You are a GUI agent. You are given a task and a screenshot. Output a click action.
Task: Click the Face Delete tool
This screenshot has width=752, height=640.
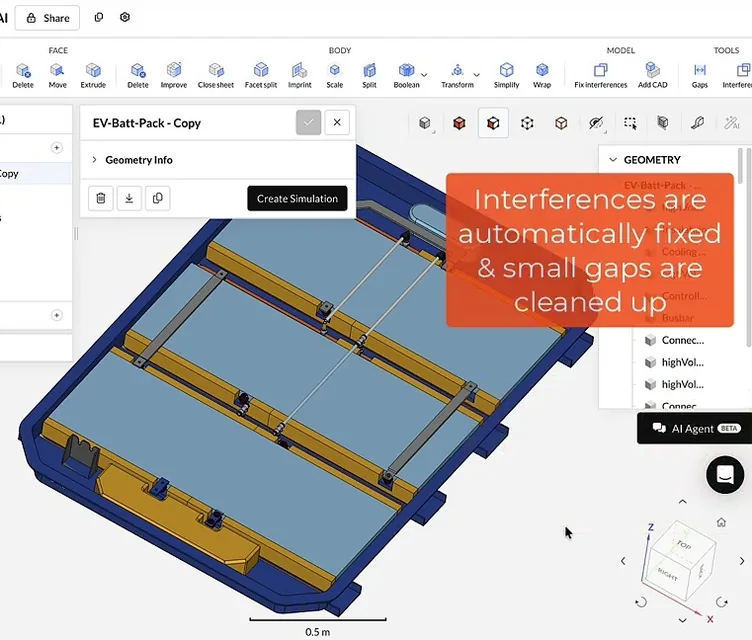coord(23,75)
